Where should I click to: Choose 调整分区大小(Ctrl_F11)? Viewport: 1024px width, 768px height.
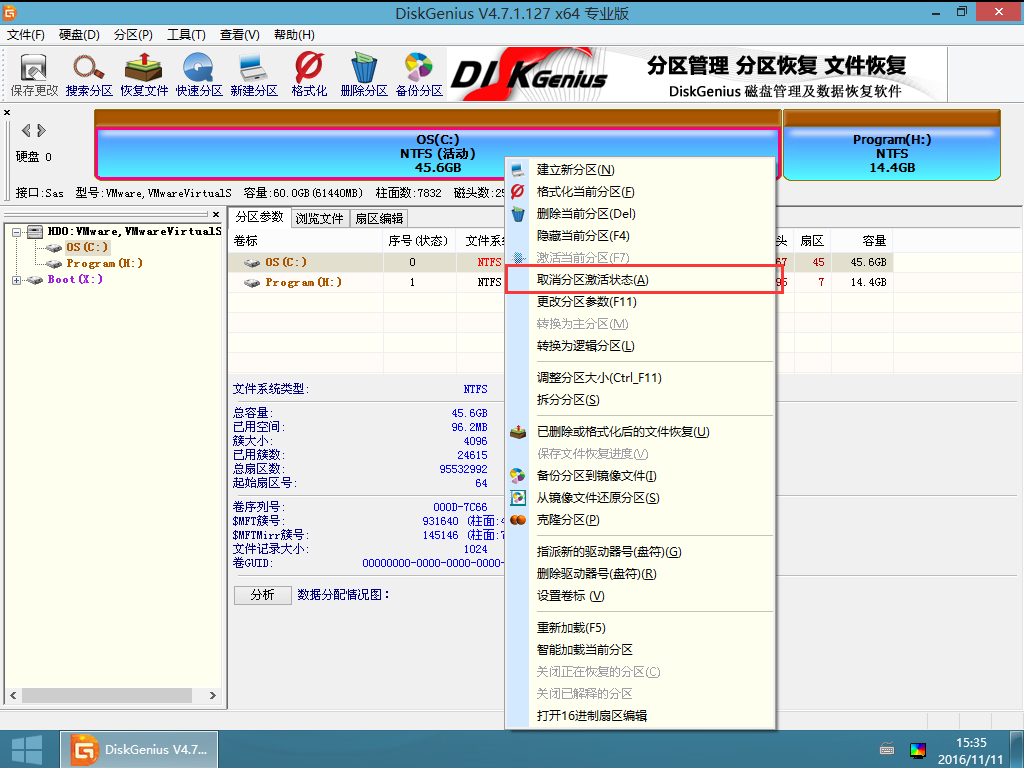[641, 377]
